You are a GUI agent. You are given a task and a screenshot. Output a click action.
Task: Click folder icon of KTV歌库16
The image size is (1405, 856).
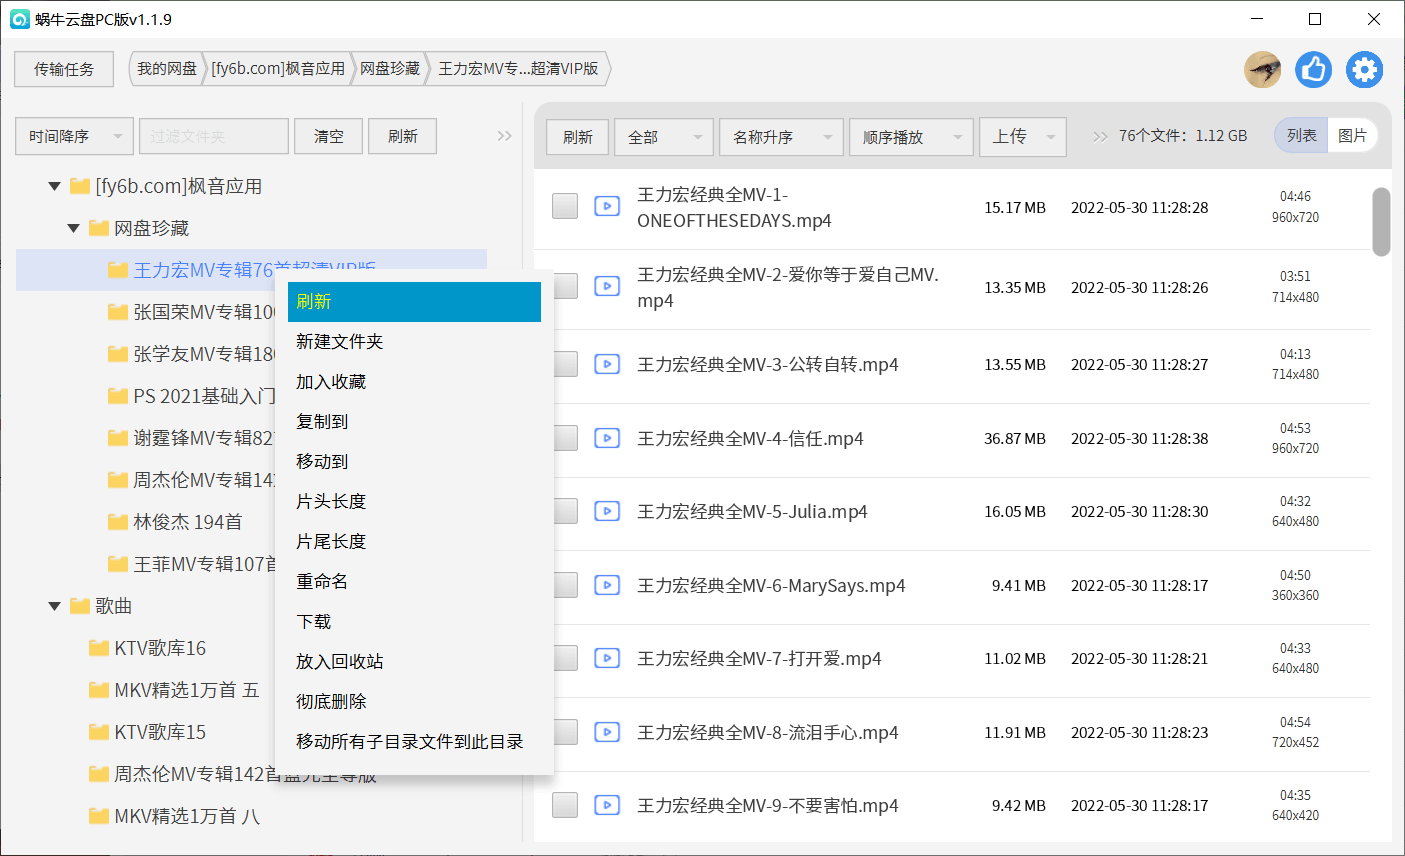click(99, 648)
